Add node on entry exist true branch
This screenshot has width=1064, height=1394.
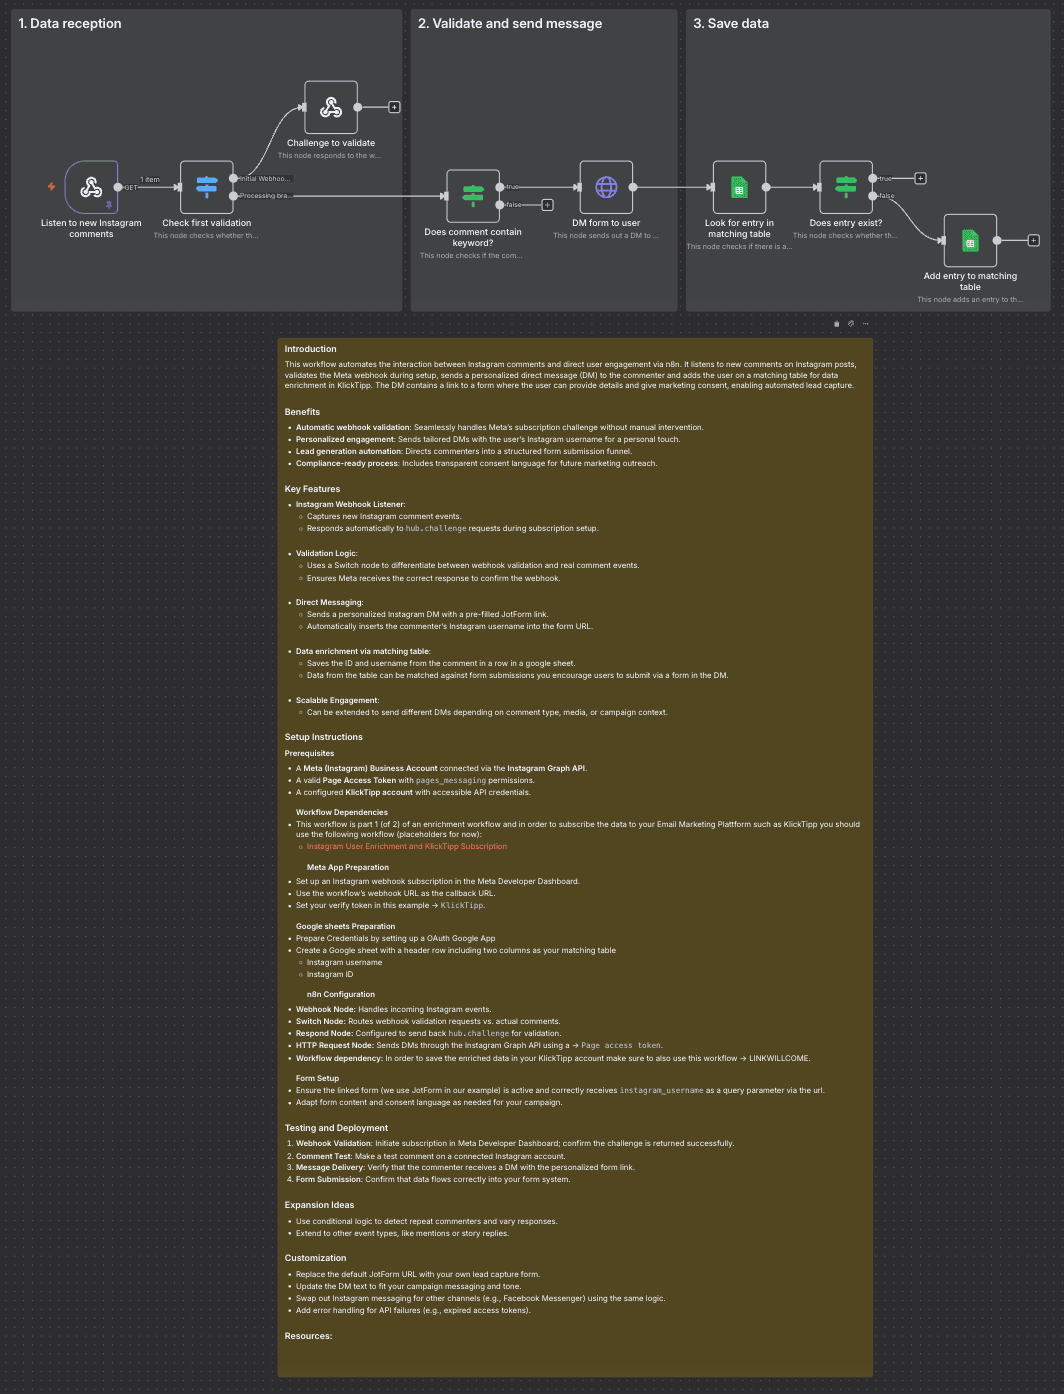coord(921,178)
